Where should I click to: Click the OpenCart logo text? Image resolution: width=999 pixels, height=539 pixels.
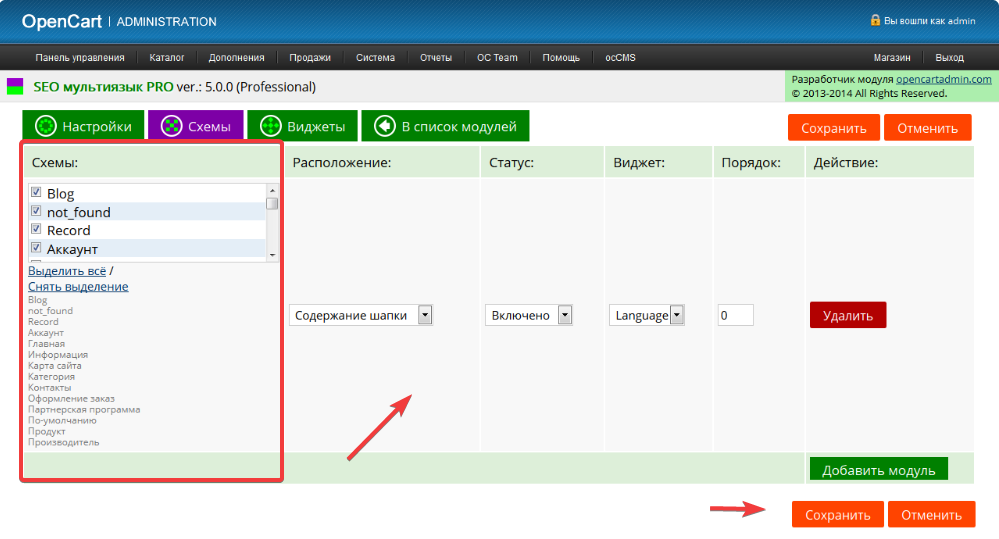[62, 21]
